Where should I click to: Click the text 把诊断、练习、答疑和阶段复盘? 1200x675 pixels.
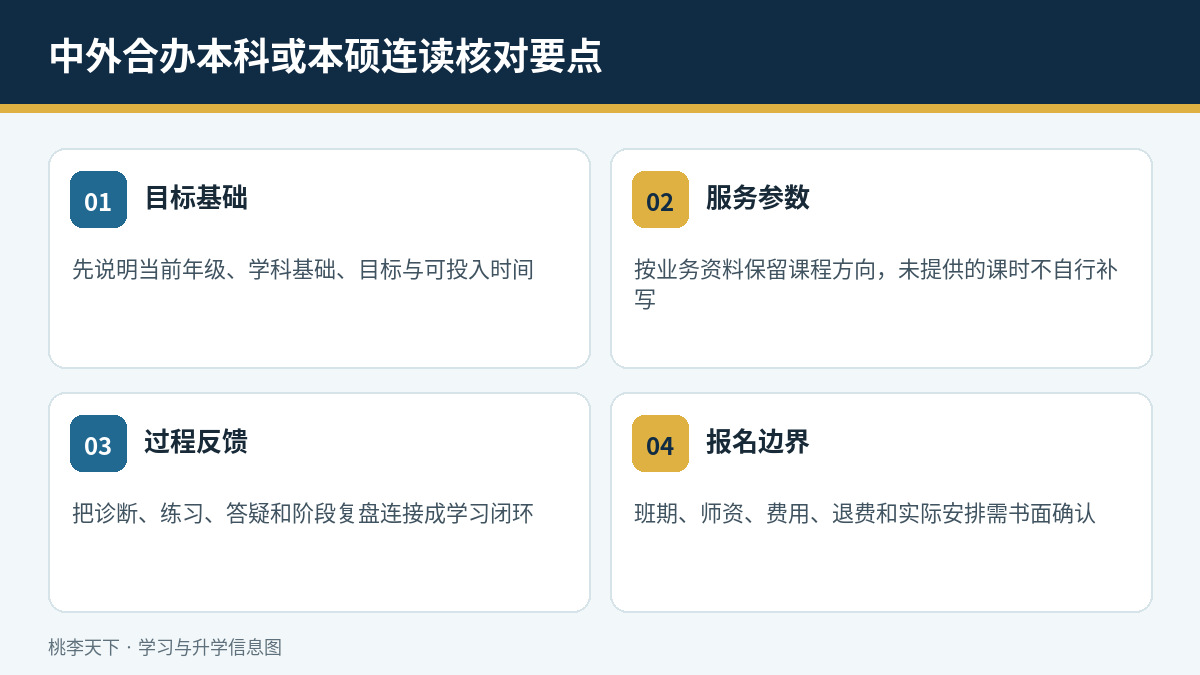point(225,514)
